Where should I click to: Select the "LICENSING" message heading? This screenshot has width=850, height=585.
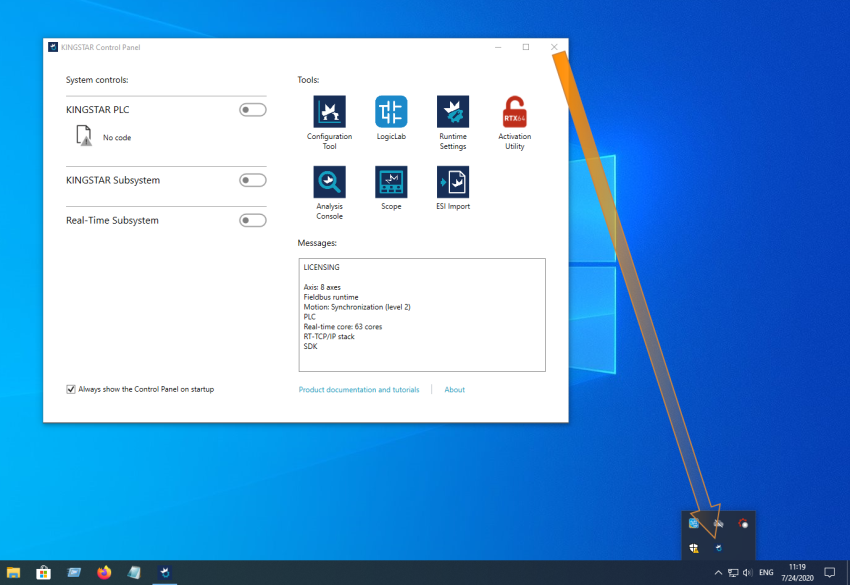tap(321, 267)
